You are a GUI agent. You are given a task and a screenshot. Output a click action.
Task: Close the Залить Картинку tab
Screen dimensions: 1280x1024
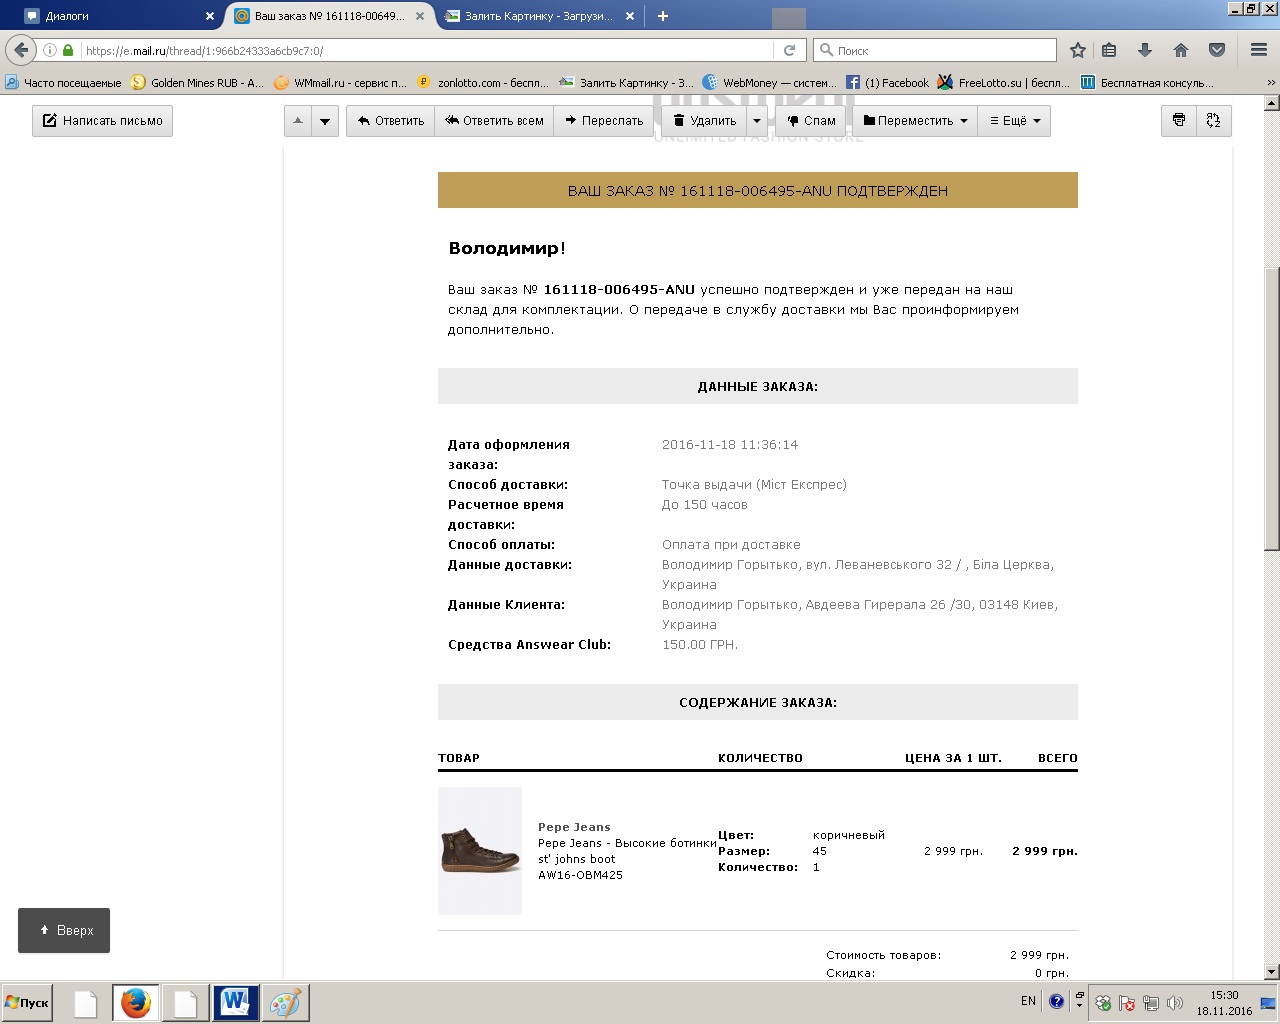(629, 16)
